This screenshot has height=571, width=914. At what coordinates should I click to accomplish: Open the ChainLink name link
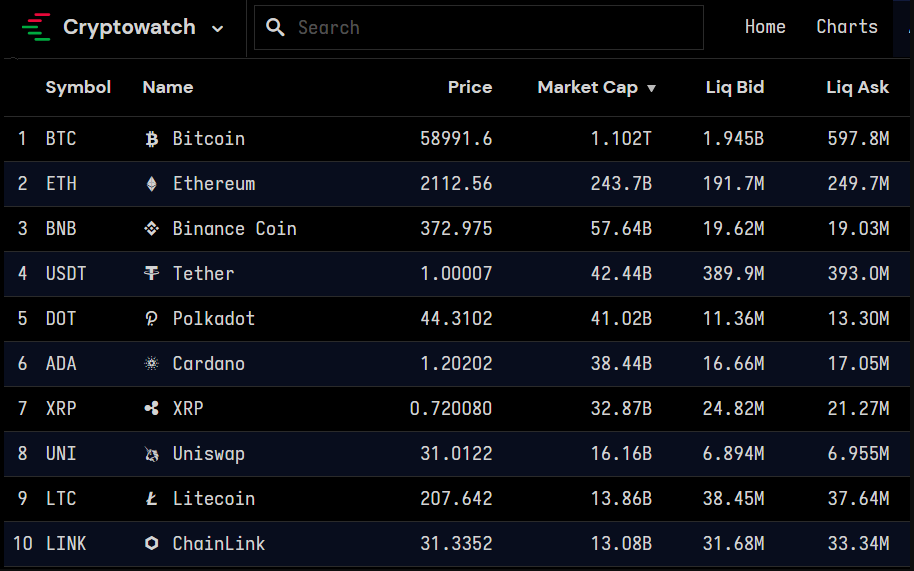click(x=219, y=544)
